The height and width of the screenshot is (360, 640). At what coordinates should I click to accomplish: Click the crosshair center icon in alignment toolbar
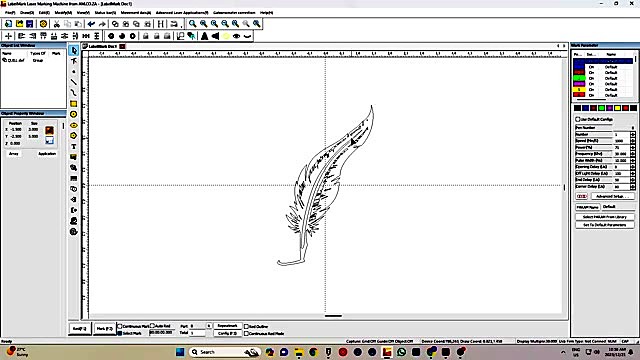point(8,36)
